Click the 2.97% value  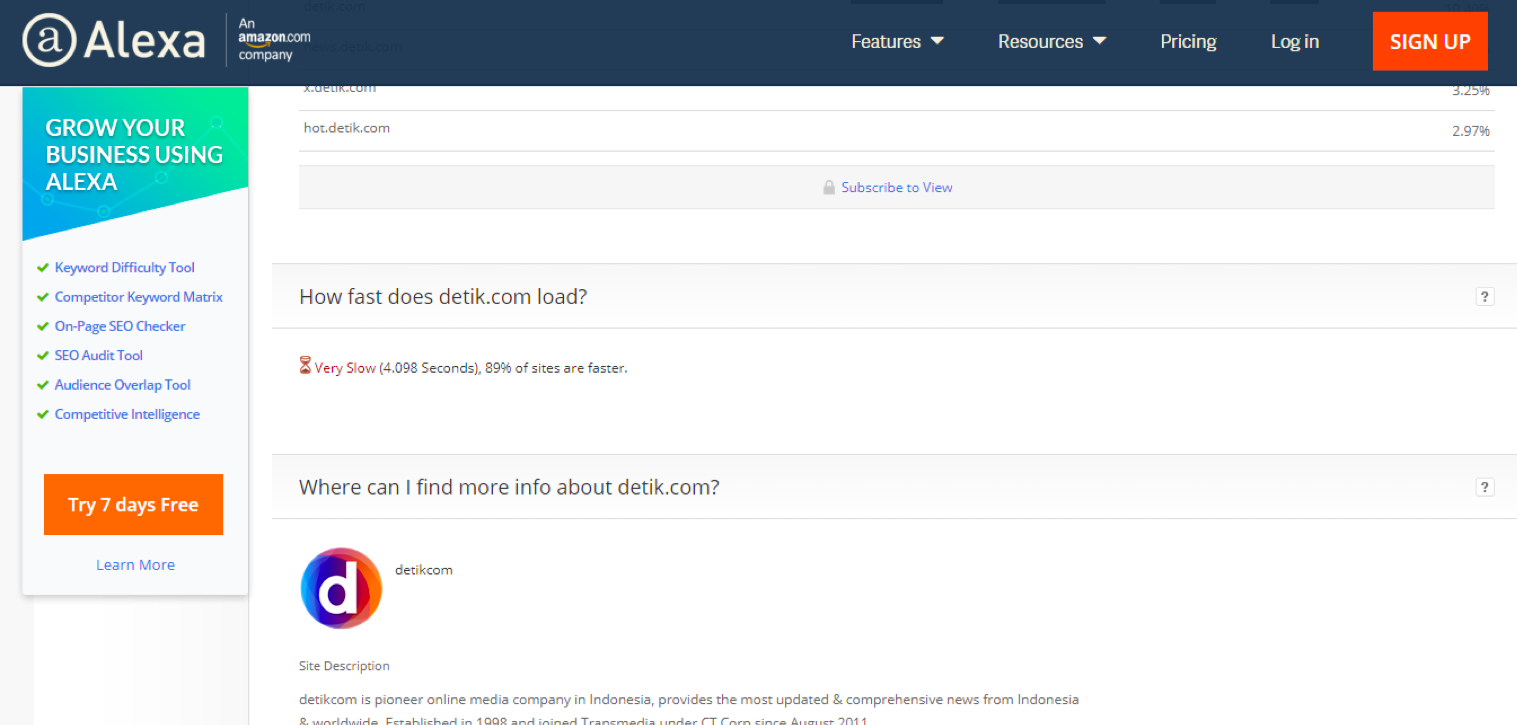[x=1471, y=131]
